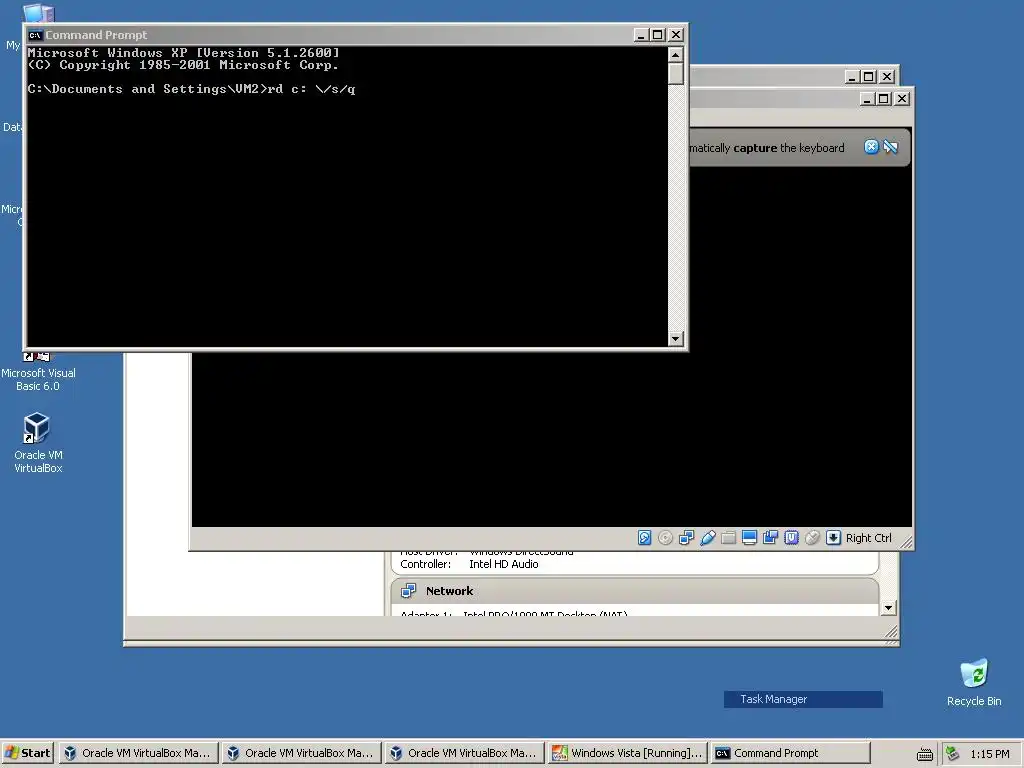Close the Windows Vista VM window
The image size is (1024, 768).
click(x=902, y=98)
